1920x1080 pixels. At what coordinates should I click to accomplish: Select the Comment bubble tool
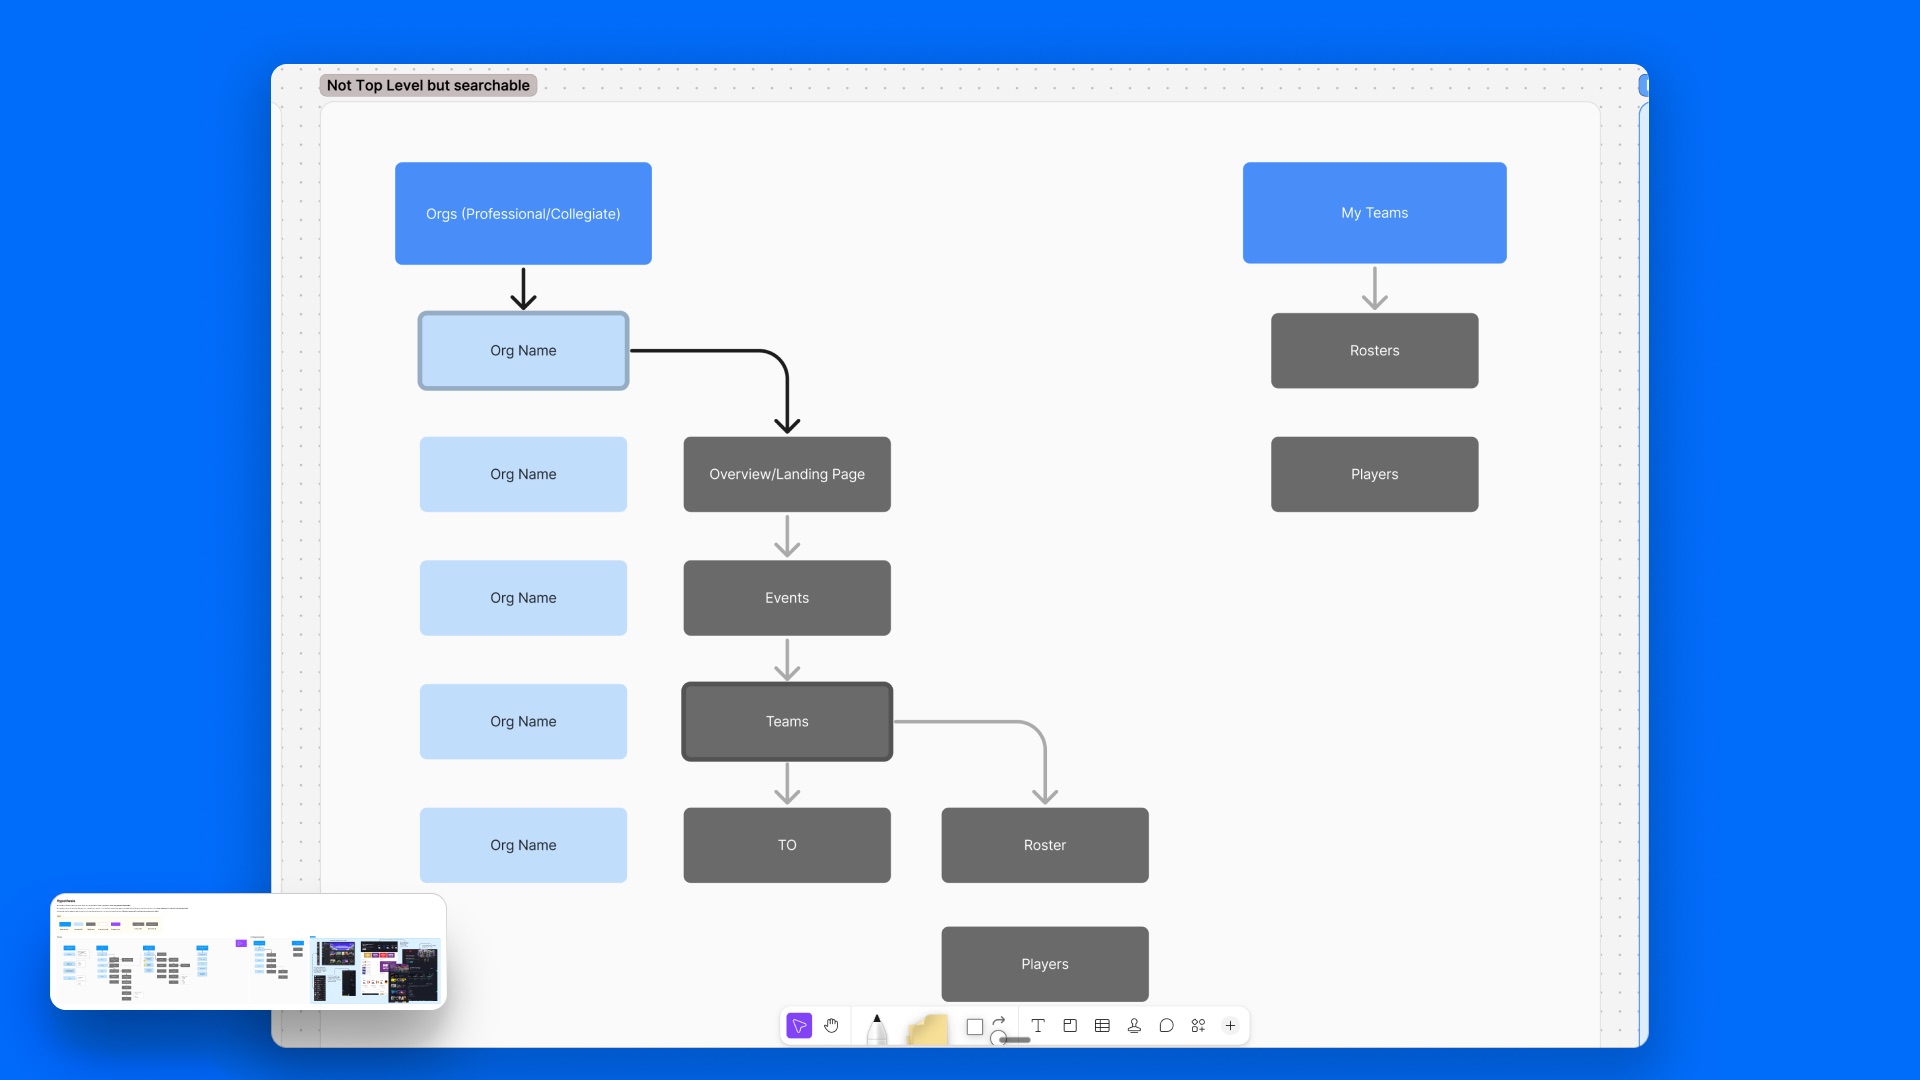1166,1026
